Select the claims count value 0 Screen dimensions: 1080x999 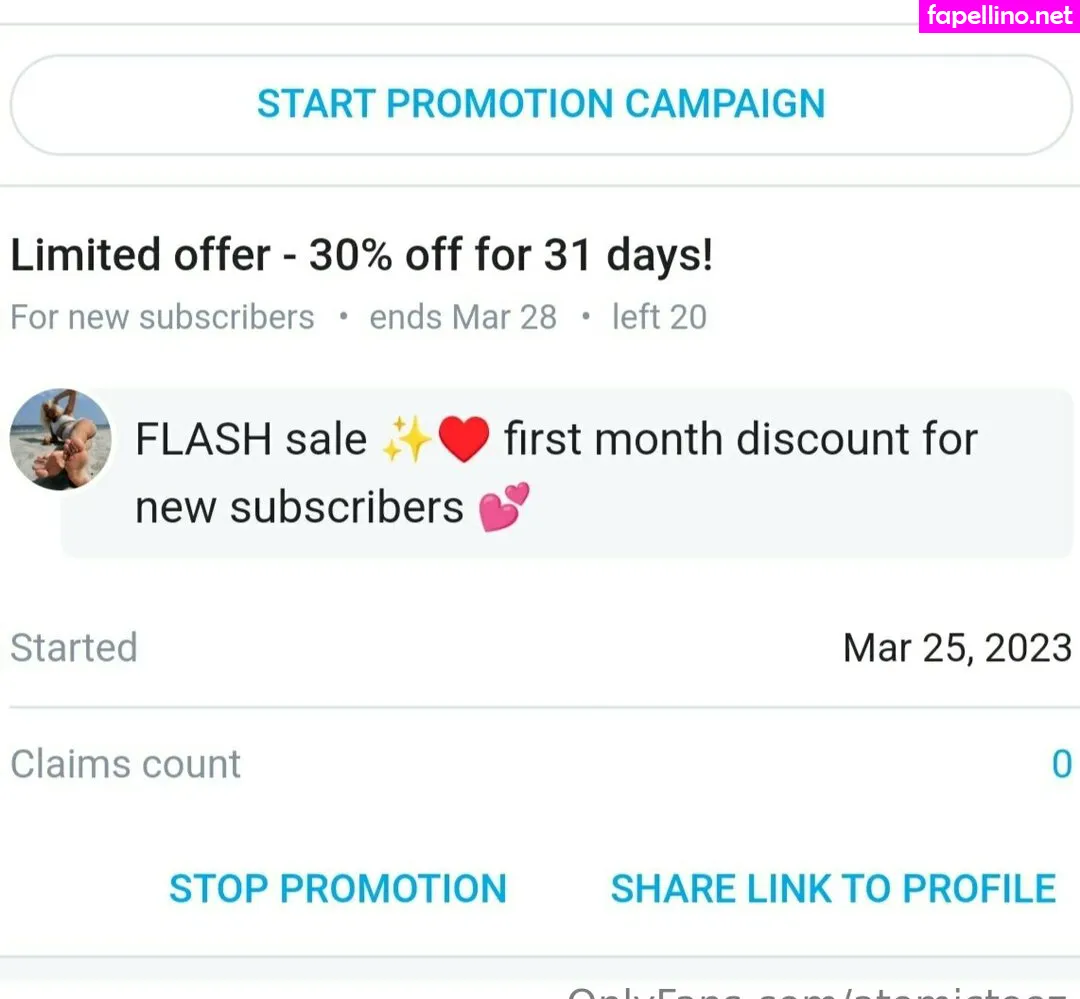1061,765
